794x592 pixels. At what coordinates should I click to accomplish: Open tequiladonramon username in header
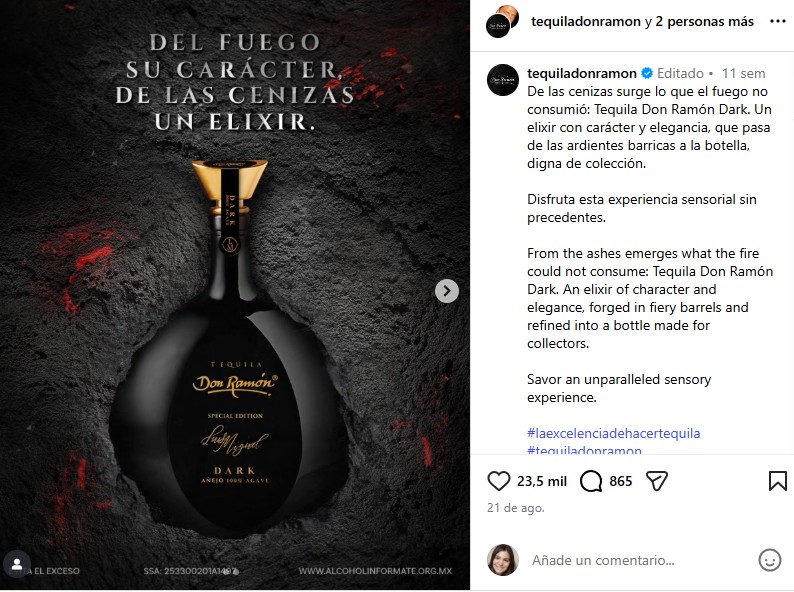click(585, 21)
